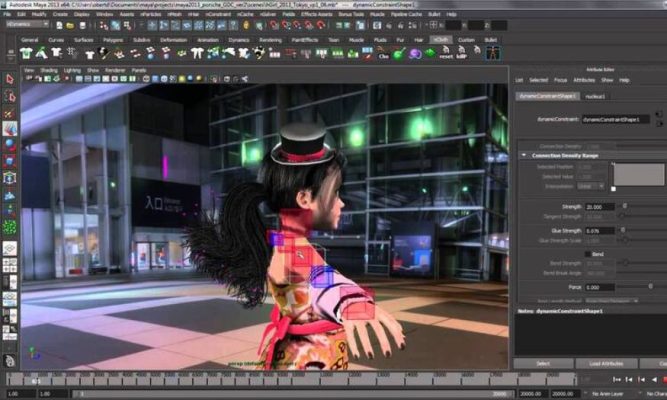Collapse the Connection Density Range section
The height and width of the screenshot is (400, 667).
(522, 155)
